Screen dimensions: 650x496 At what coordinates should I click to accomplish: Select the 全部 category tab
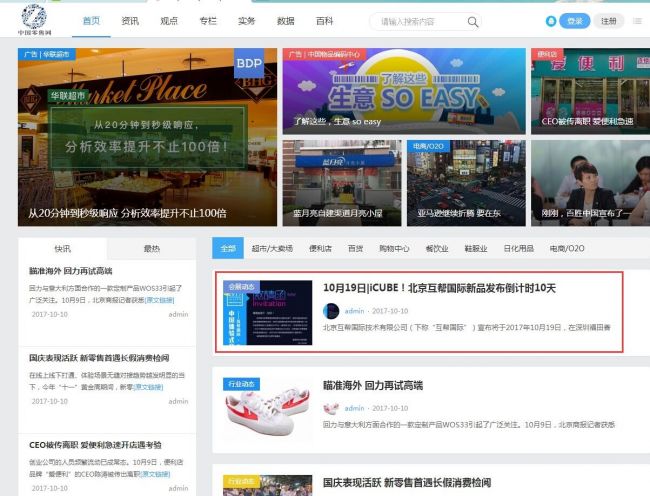tap(228, 248)
